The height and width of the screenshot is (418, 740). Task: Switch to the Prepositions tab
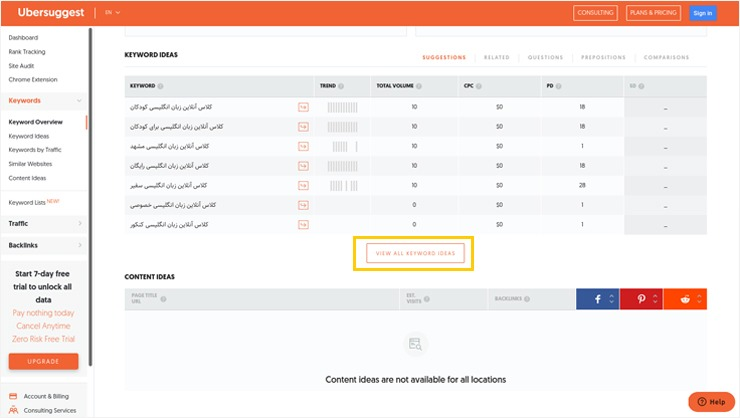pos(603,58)
